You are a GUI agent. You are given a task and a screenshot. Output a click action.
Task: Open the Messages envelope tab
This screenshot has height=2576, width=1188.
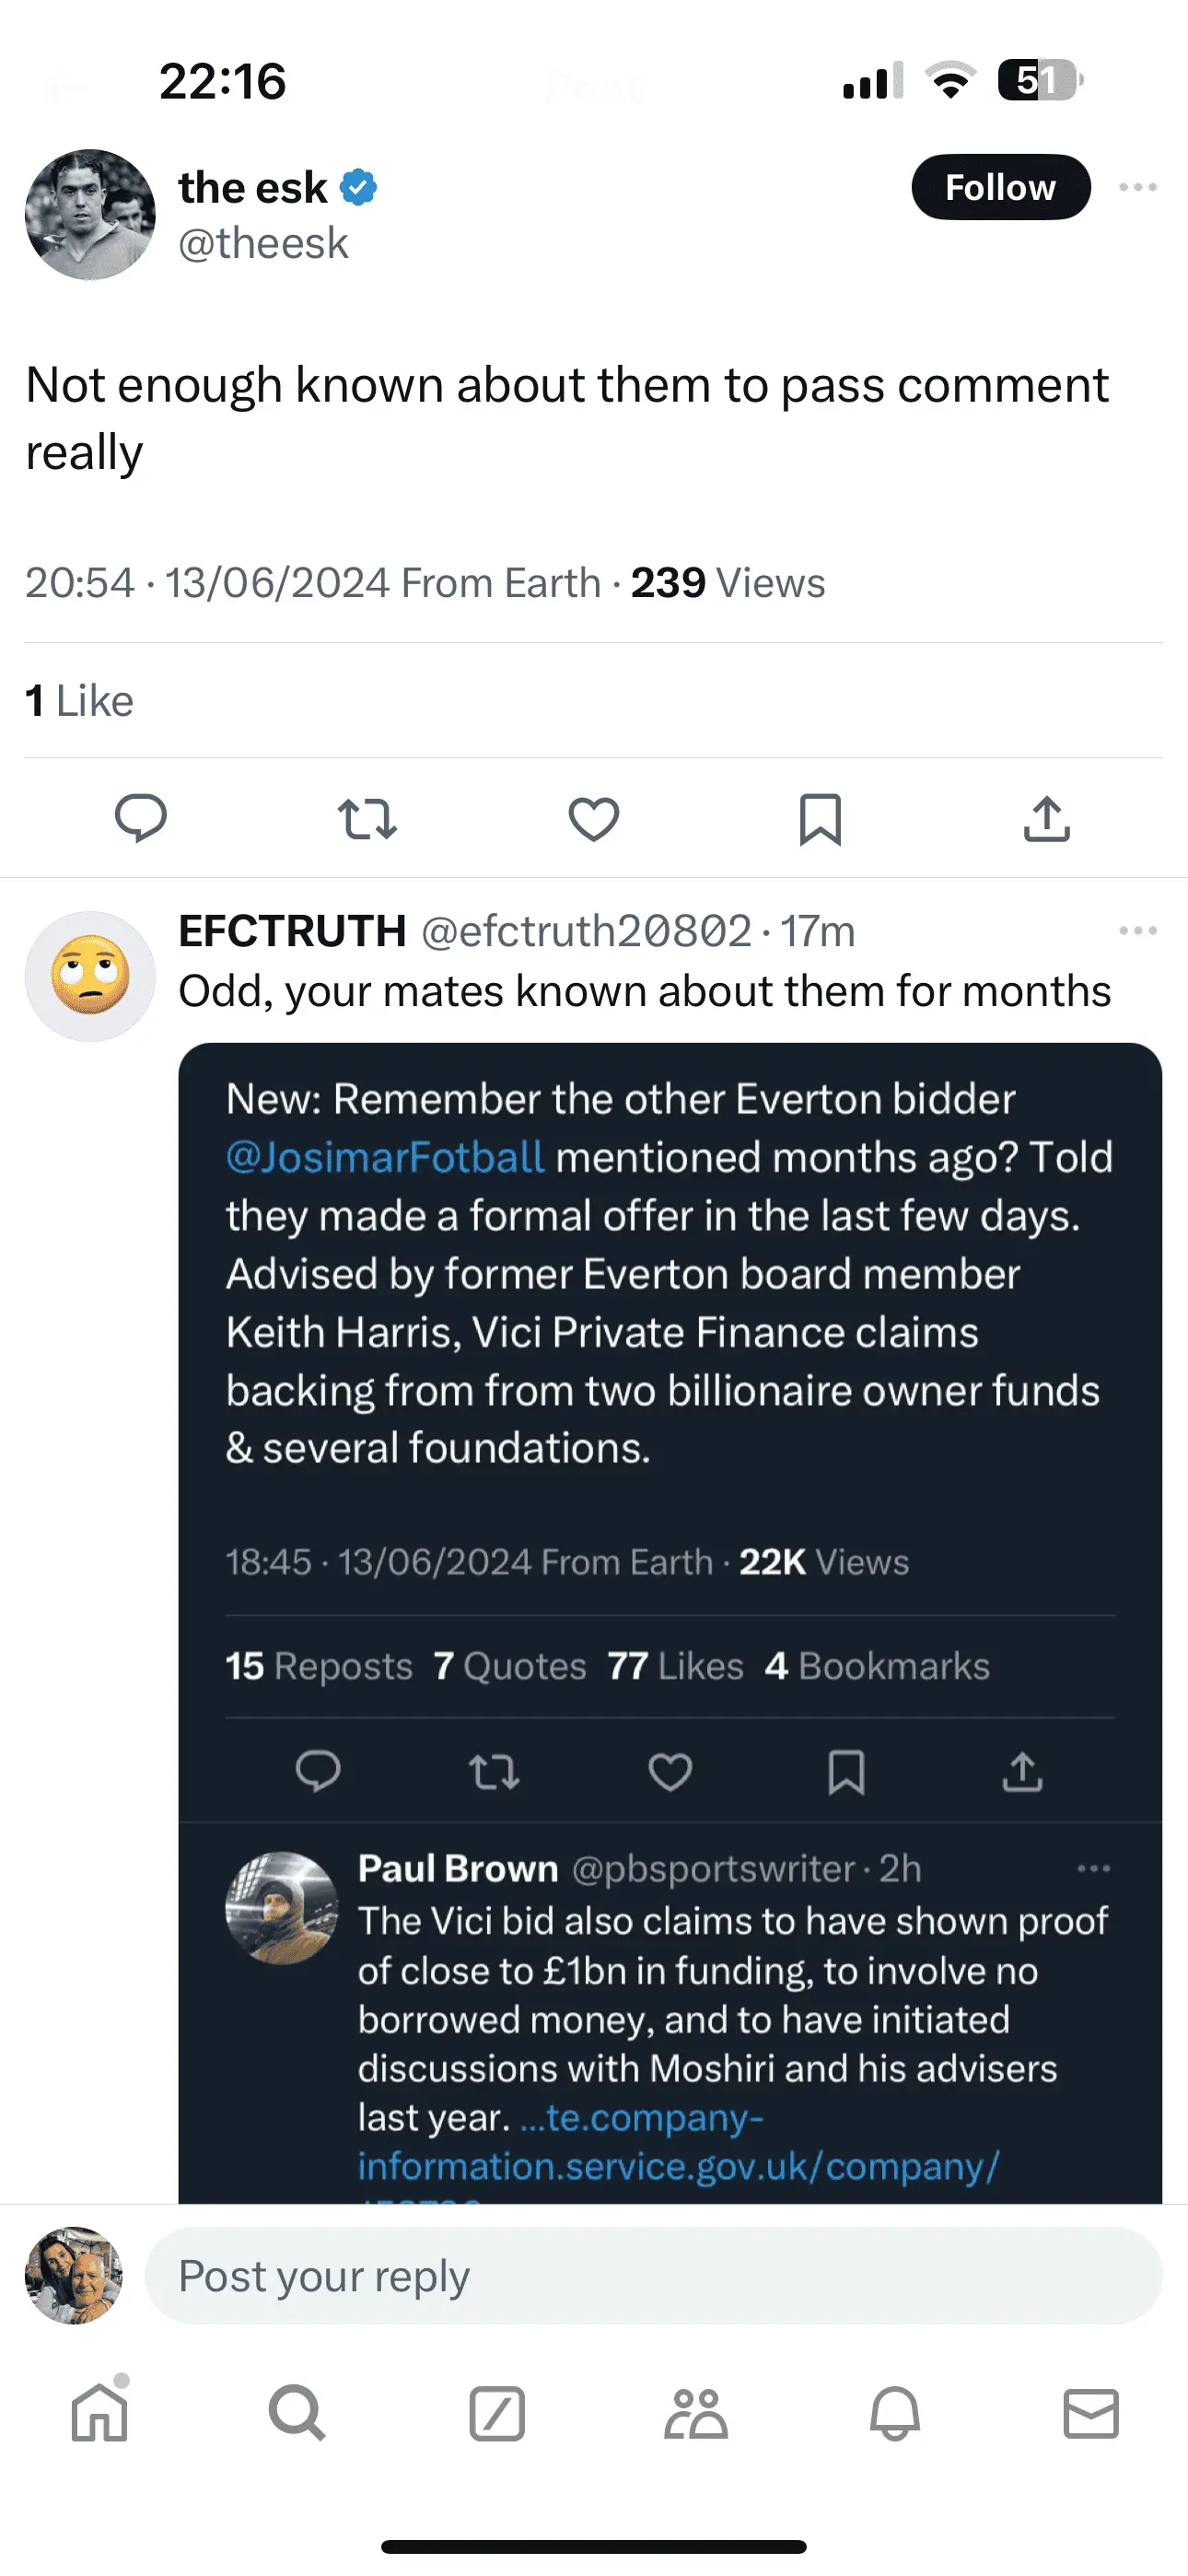(x=1091, y=2414)
